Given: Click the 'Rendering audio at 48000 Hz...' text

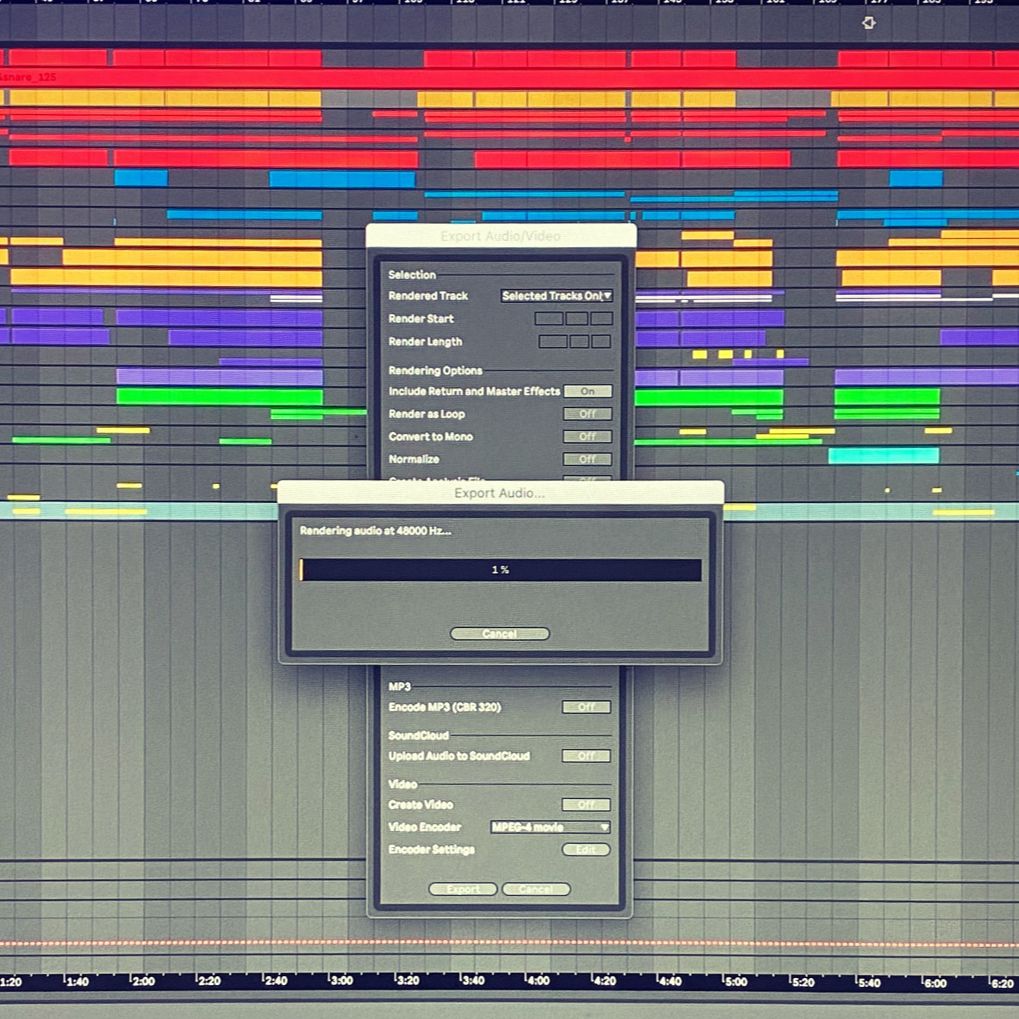Looking at the screenshot, I should pos(375,531).
